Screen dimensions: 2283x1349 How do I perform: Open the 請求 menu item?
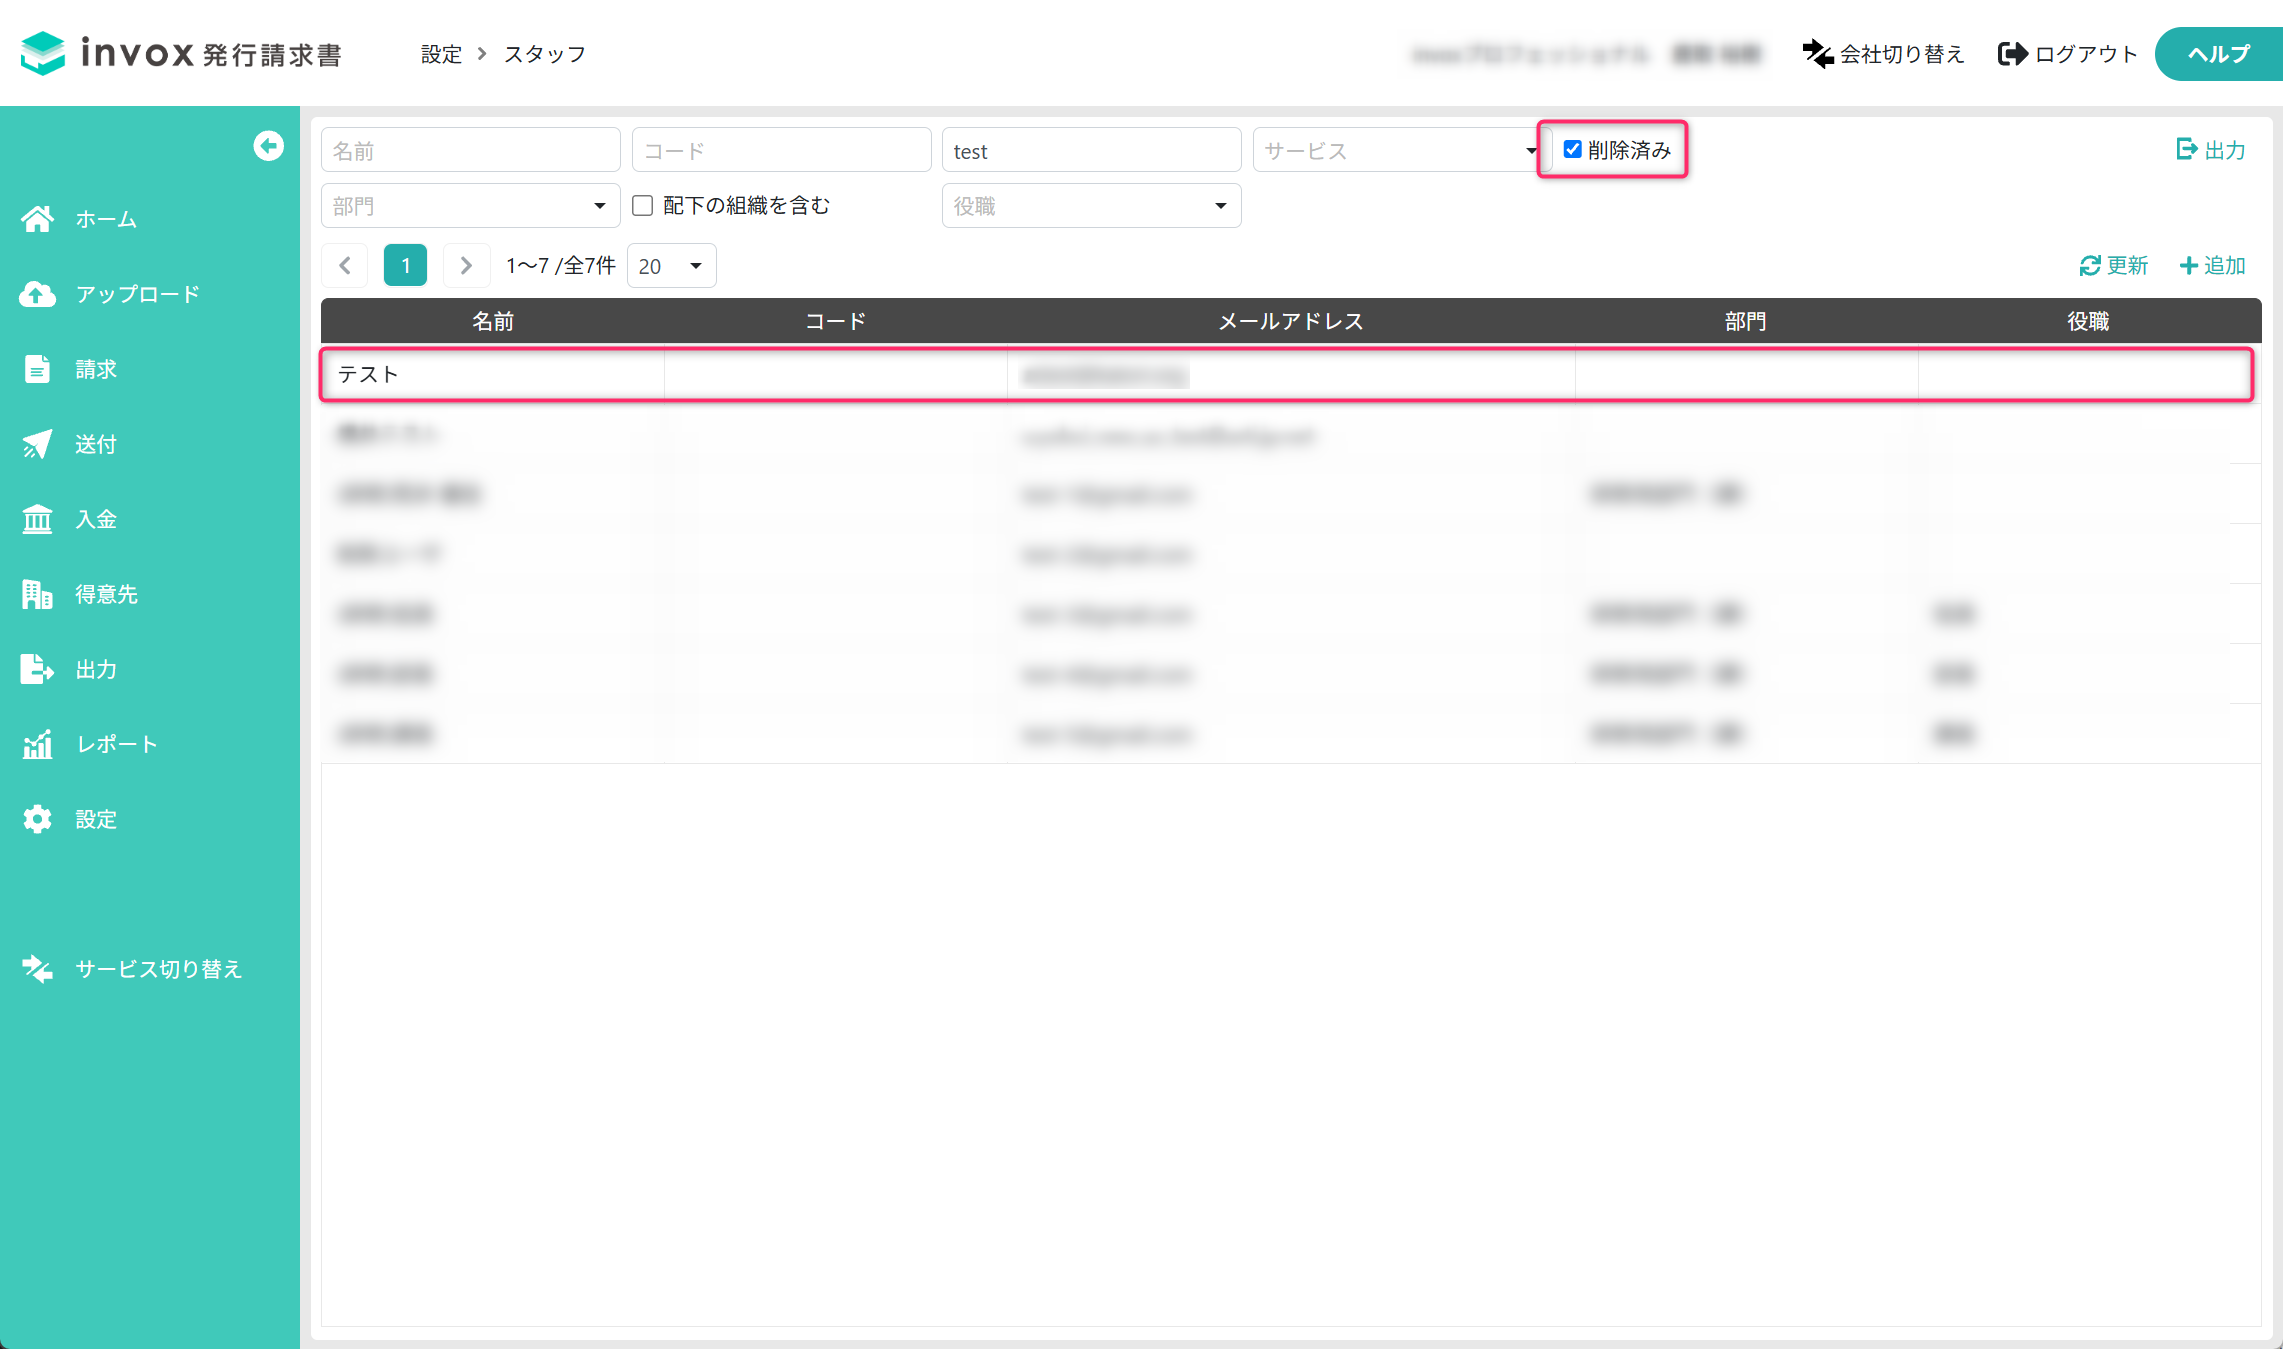click(x=96, y=369)
